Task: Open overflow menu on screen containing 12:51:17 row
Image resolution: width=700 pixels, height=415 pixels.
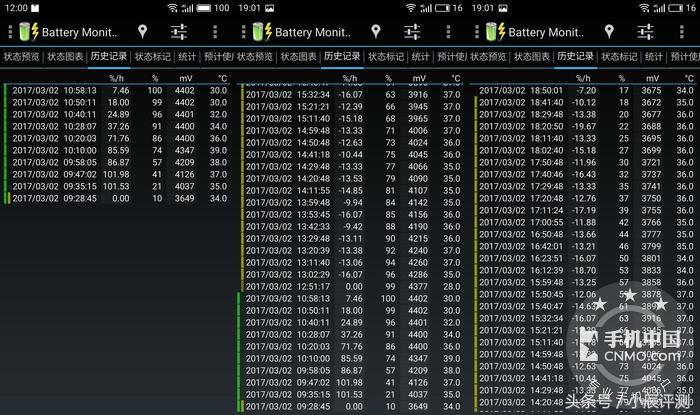Action: (x=448, y=32)
